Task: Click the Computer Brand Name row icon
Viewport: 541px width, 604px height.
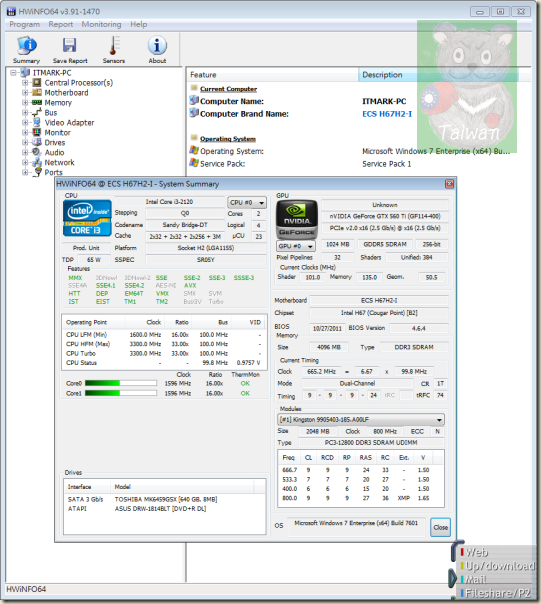Action: click(194, 113)
